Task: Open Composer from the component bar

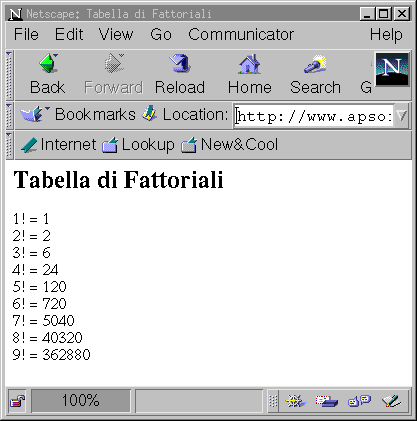Action: (391, 401)
